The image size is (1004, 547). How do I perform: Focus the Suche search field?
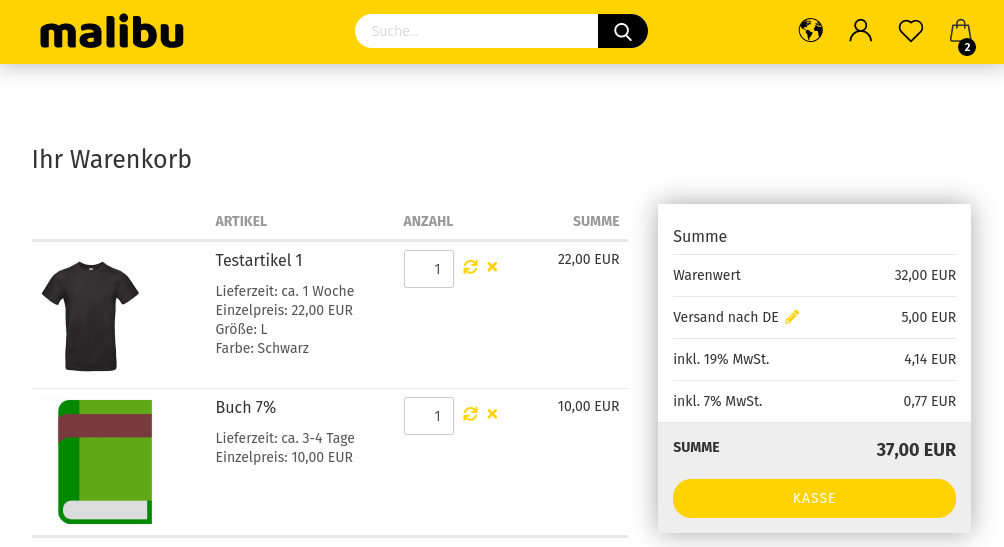(x=477, y=31)
